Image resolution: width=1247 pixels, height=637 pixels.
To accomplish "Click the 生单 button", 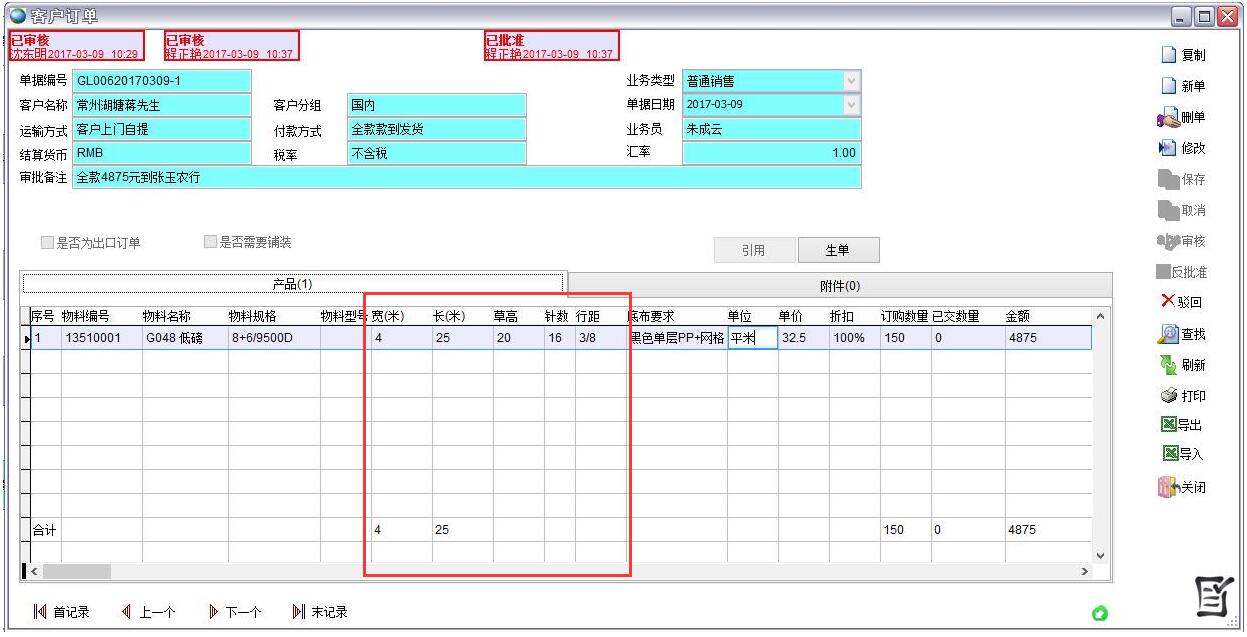I will click(838, 249).
